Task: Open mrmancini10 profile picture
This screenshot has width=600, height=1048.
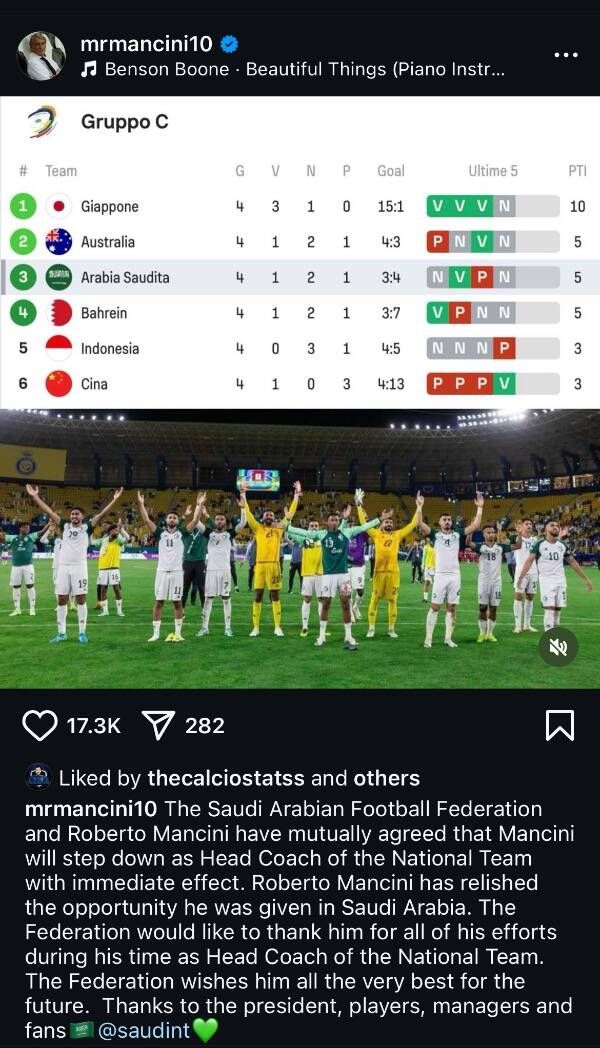Action: click(x=41, y=56)
